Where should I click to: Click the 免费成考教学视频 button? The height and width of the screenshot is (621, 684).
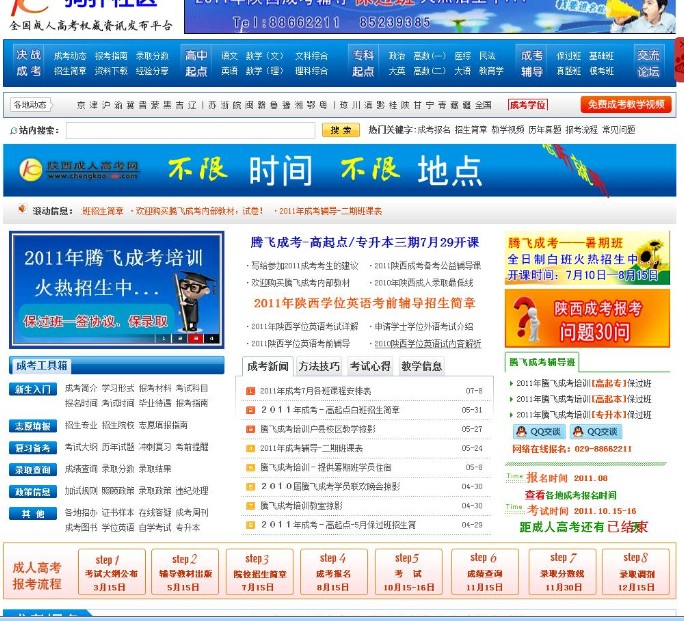[626, 105]
